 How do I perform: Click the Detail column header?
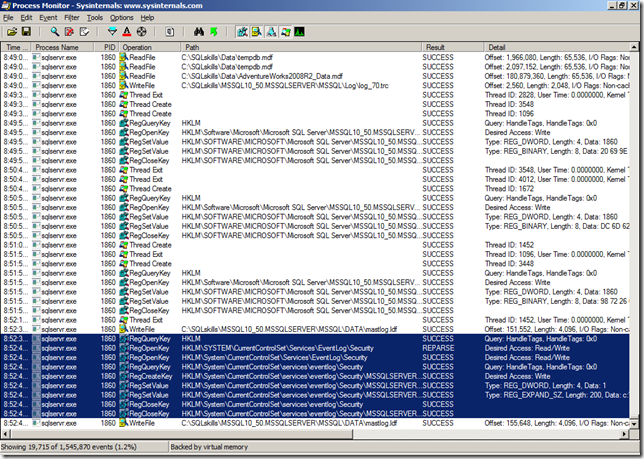point(557,47)
